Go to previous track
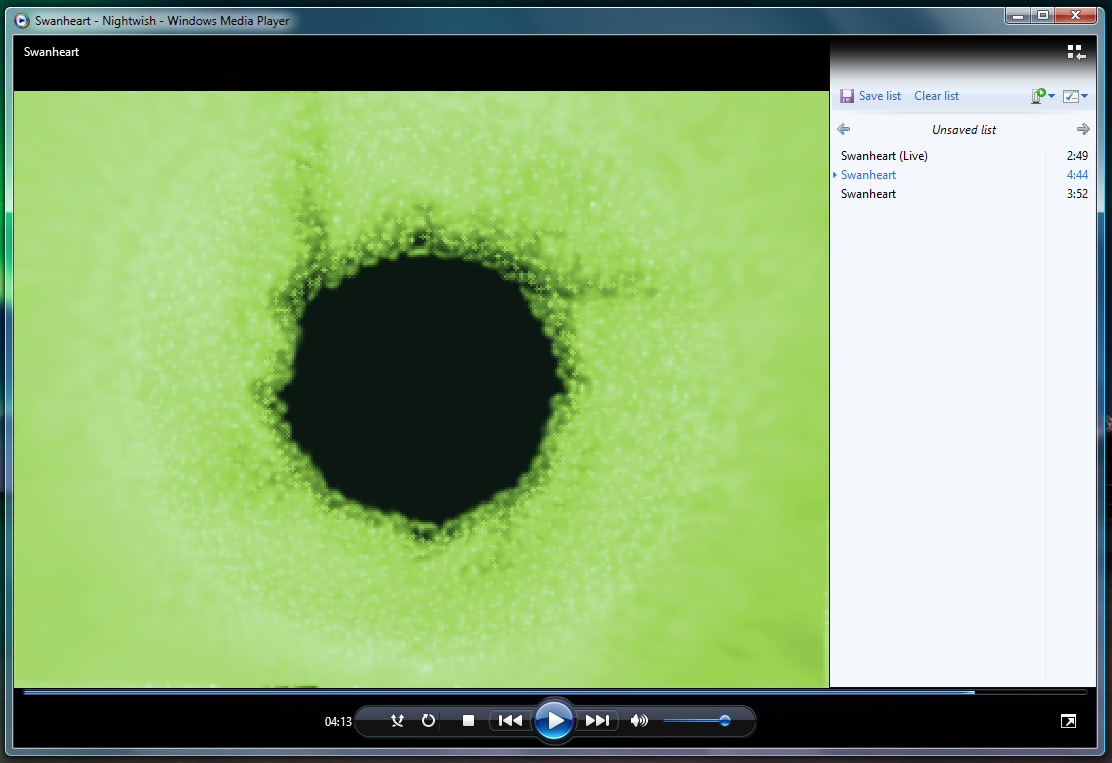This screenshot has width=1112, height=763. point(510,720)
